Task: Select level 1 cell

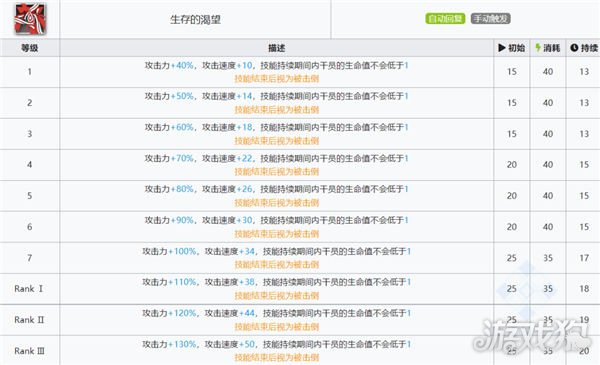Action: pos(29,72)
